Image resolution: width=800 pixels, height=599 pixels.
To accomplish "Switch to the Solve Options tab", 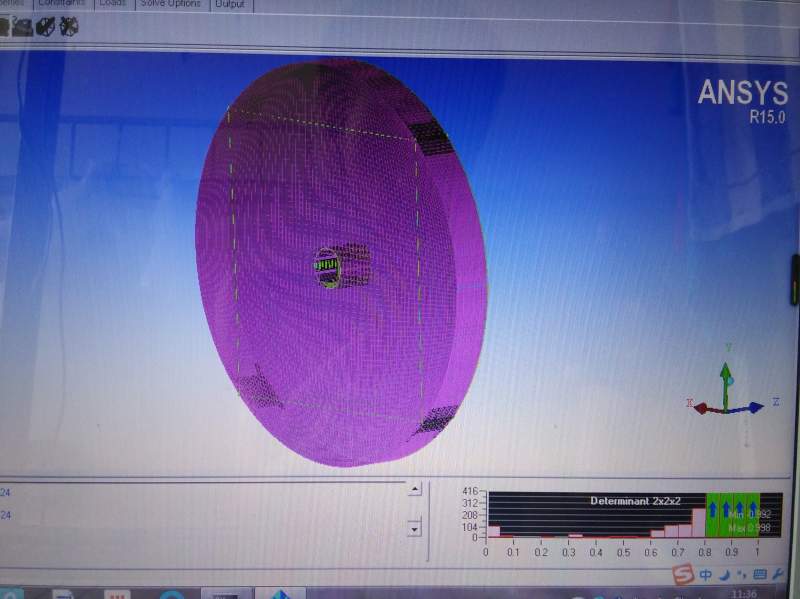I will 171,4.
